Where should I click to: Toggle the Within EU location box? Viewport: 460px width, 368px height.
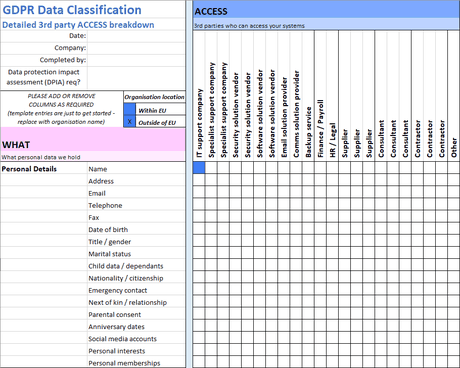pos(129,109)
